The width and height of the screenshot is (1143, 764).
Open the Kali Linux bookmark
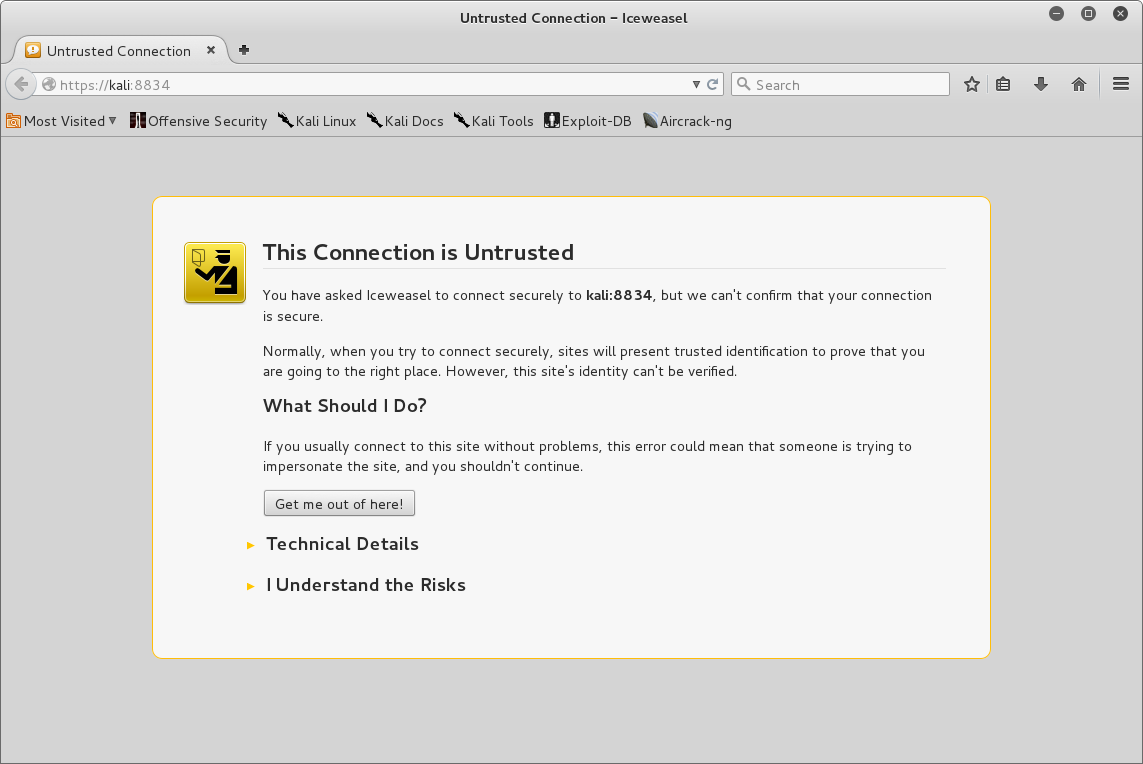pyautogui.click(x=317, y=121)
